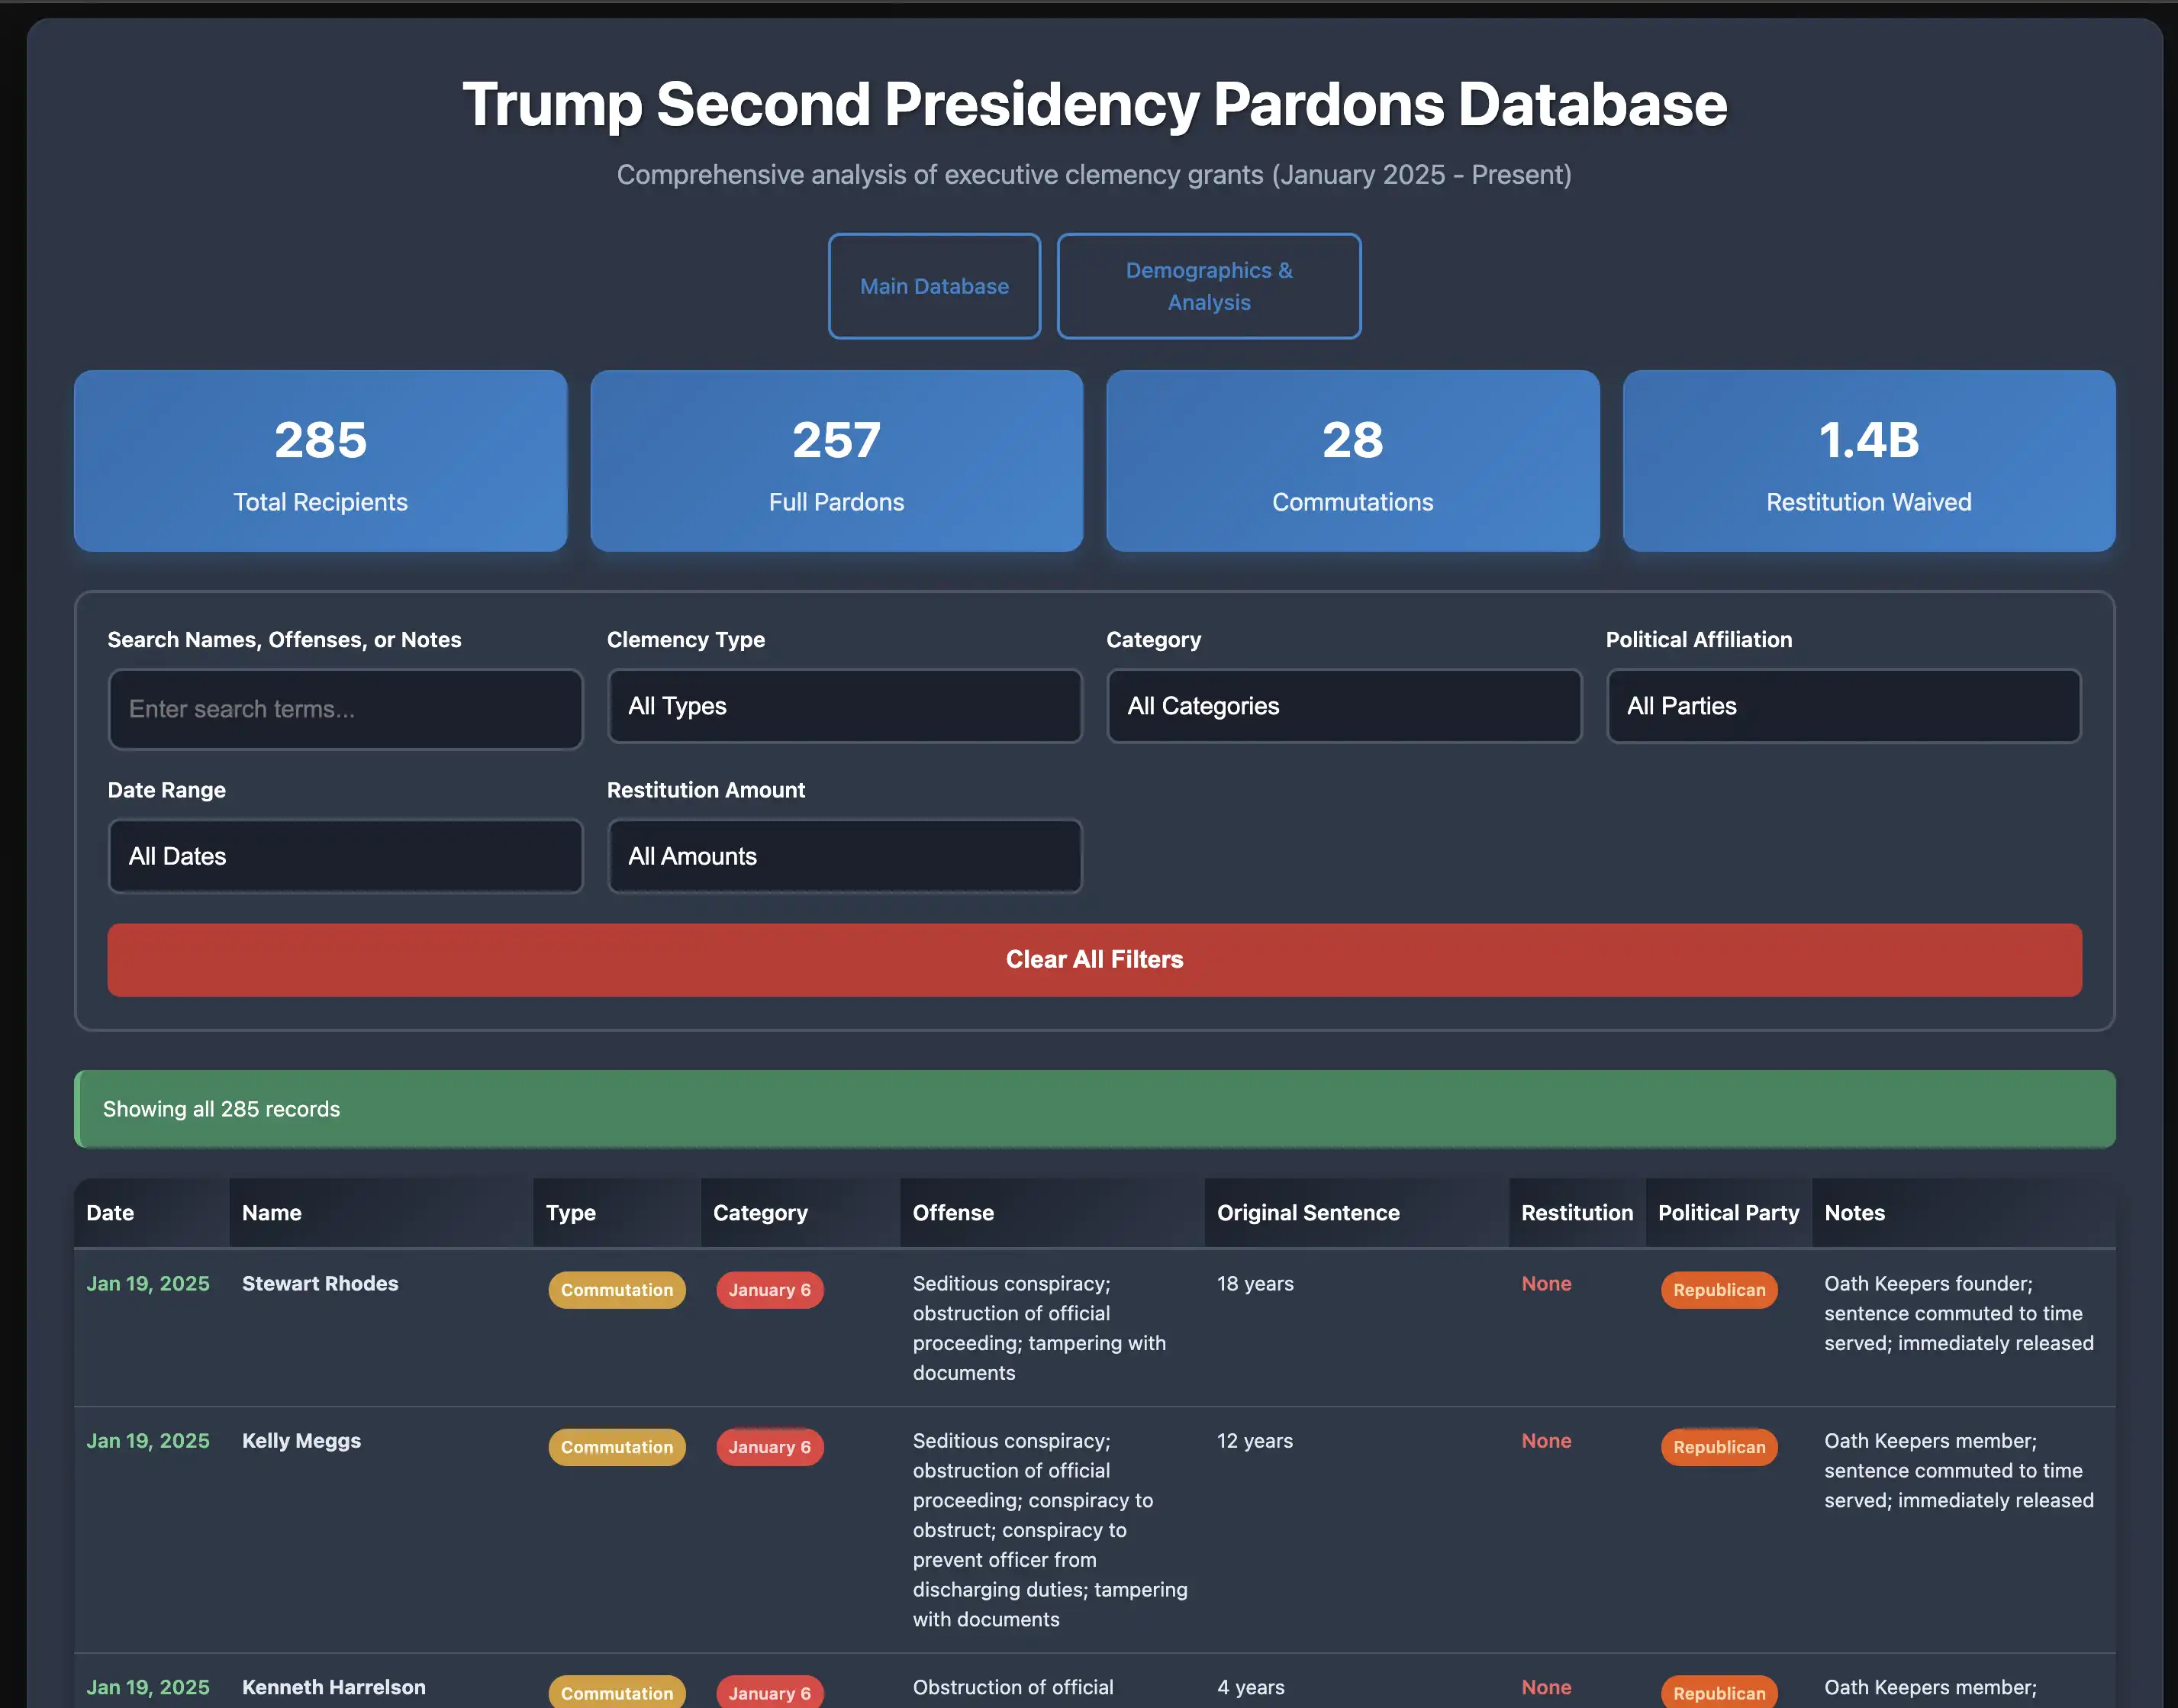2178x1708 pixels.
Task: Sort by the Category column header
Action: [800, 1213]
